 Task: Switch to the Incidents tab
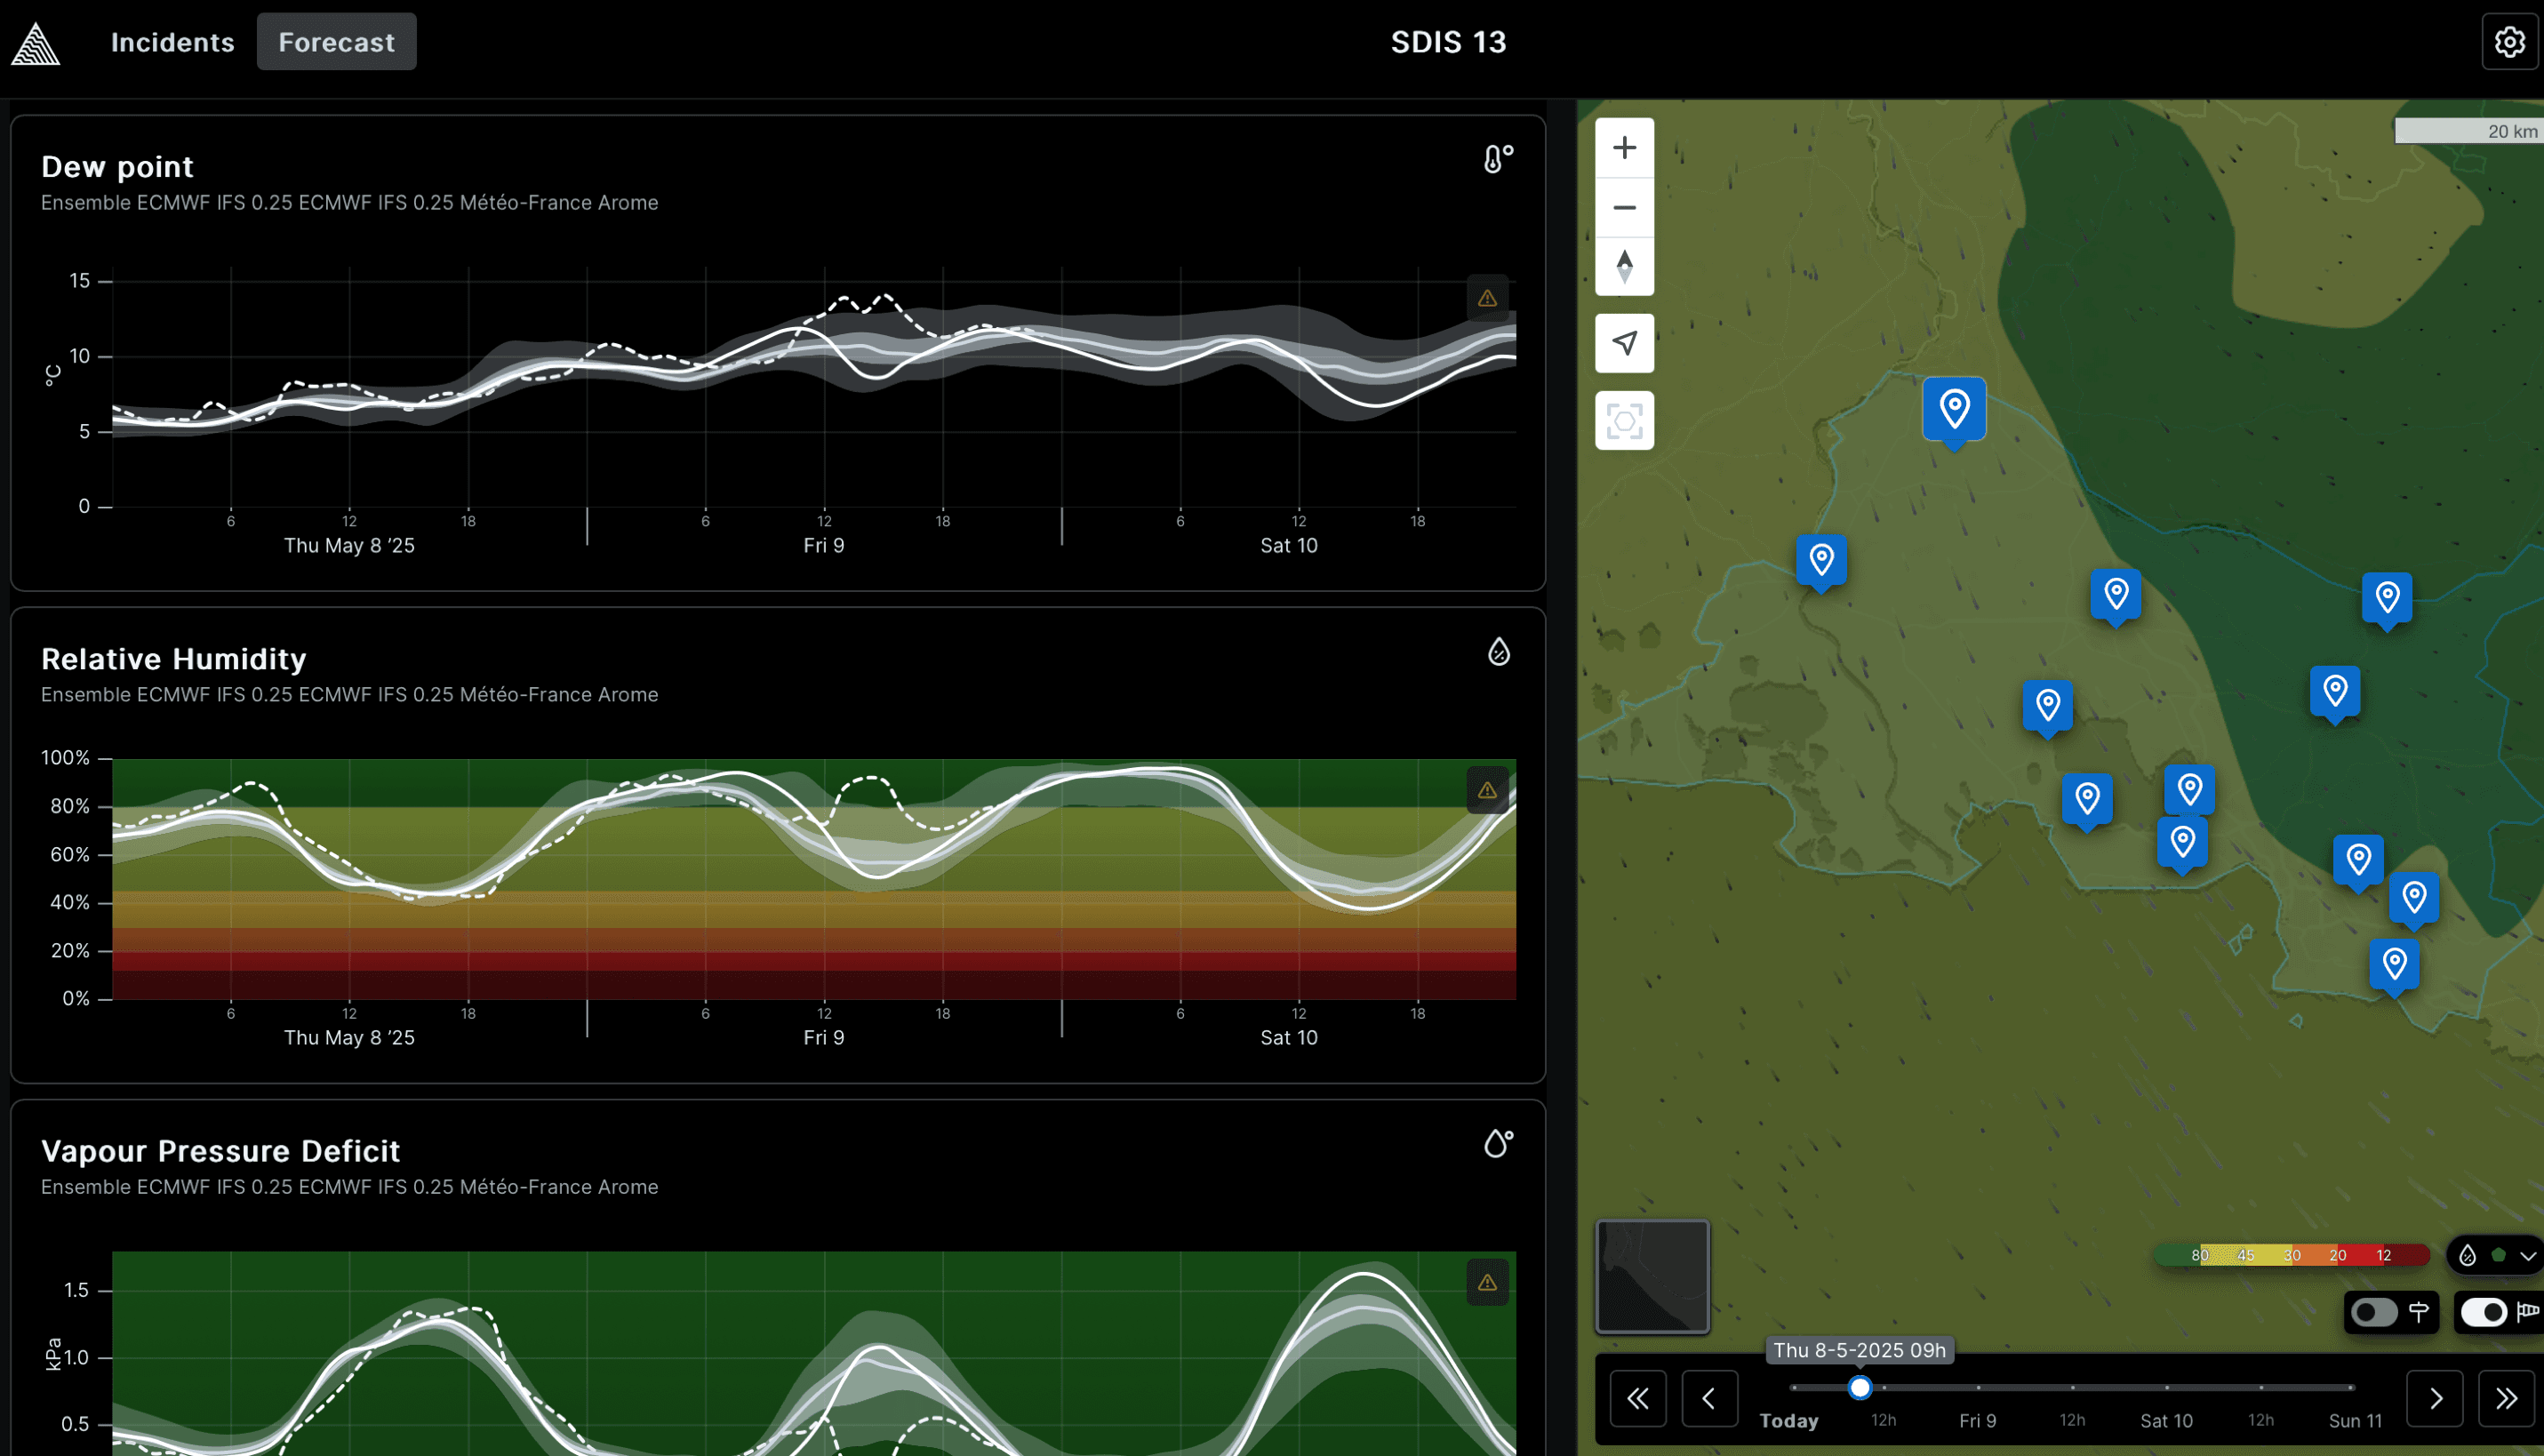[172, 41]
